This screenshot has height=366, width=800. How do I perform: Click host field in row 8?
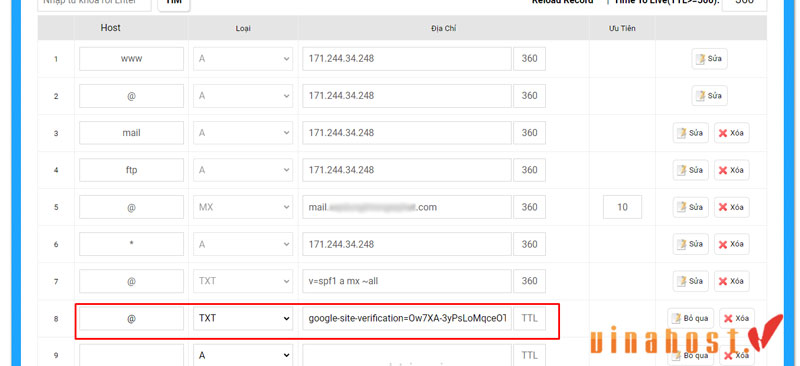[x=131, y=318]
